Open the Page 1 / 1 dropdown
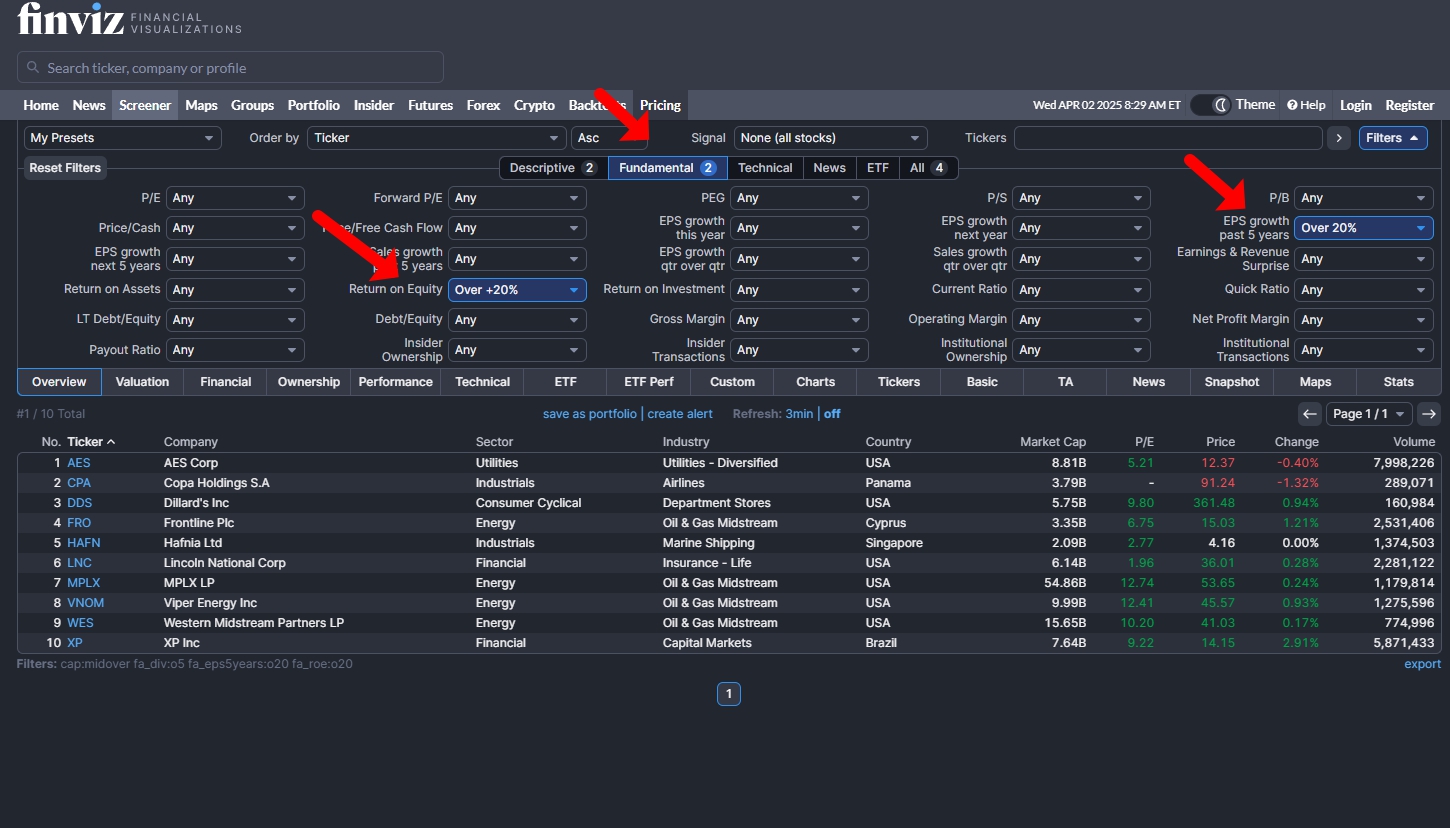 click(1369, 414)
